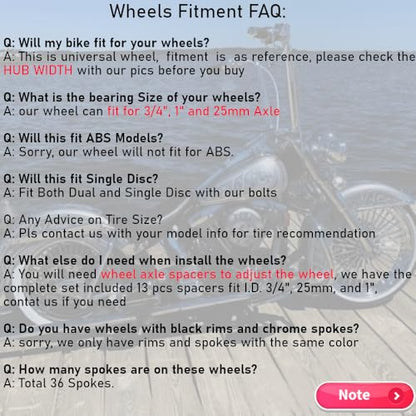The image size is (416, 416).
Task: Click answer saying wheel will not fit ABS
Action: point(118,152)
